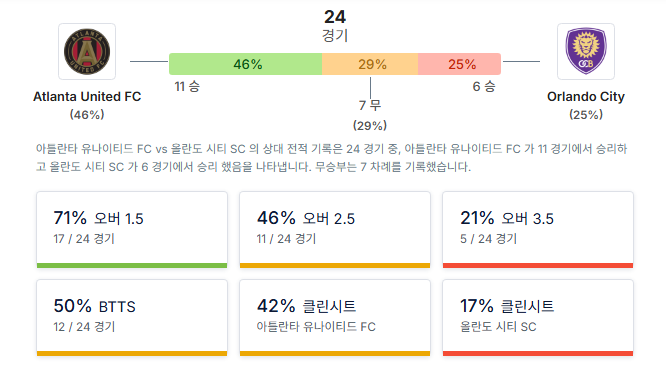666x368 pixels.
Task: Click the 11 승 label under bar
Action: 187,86
